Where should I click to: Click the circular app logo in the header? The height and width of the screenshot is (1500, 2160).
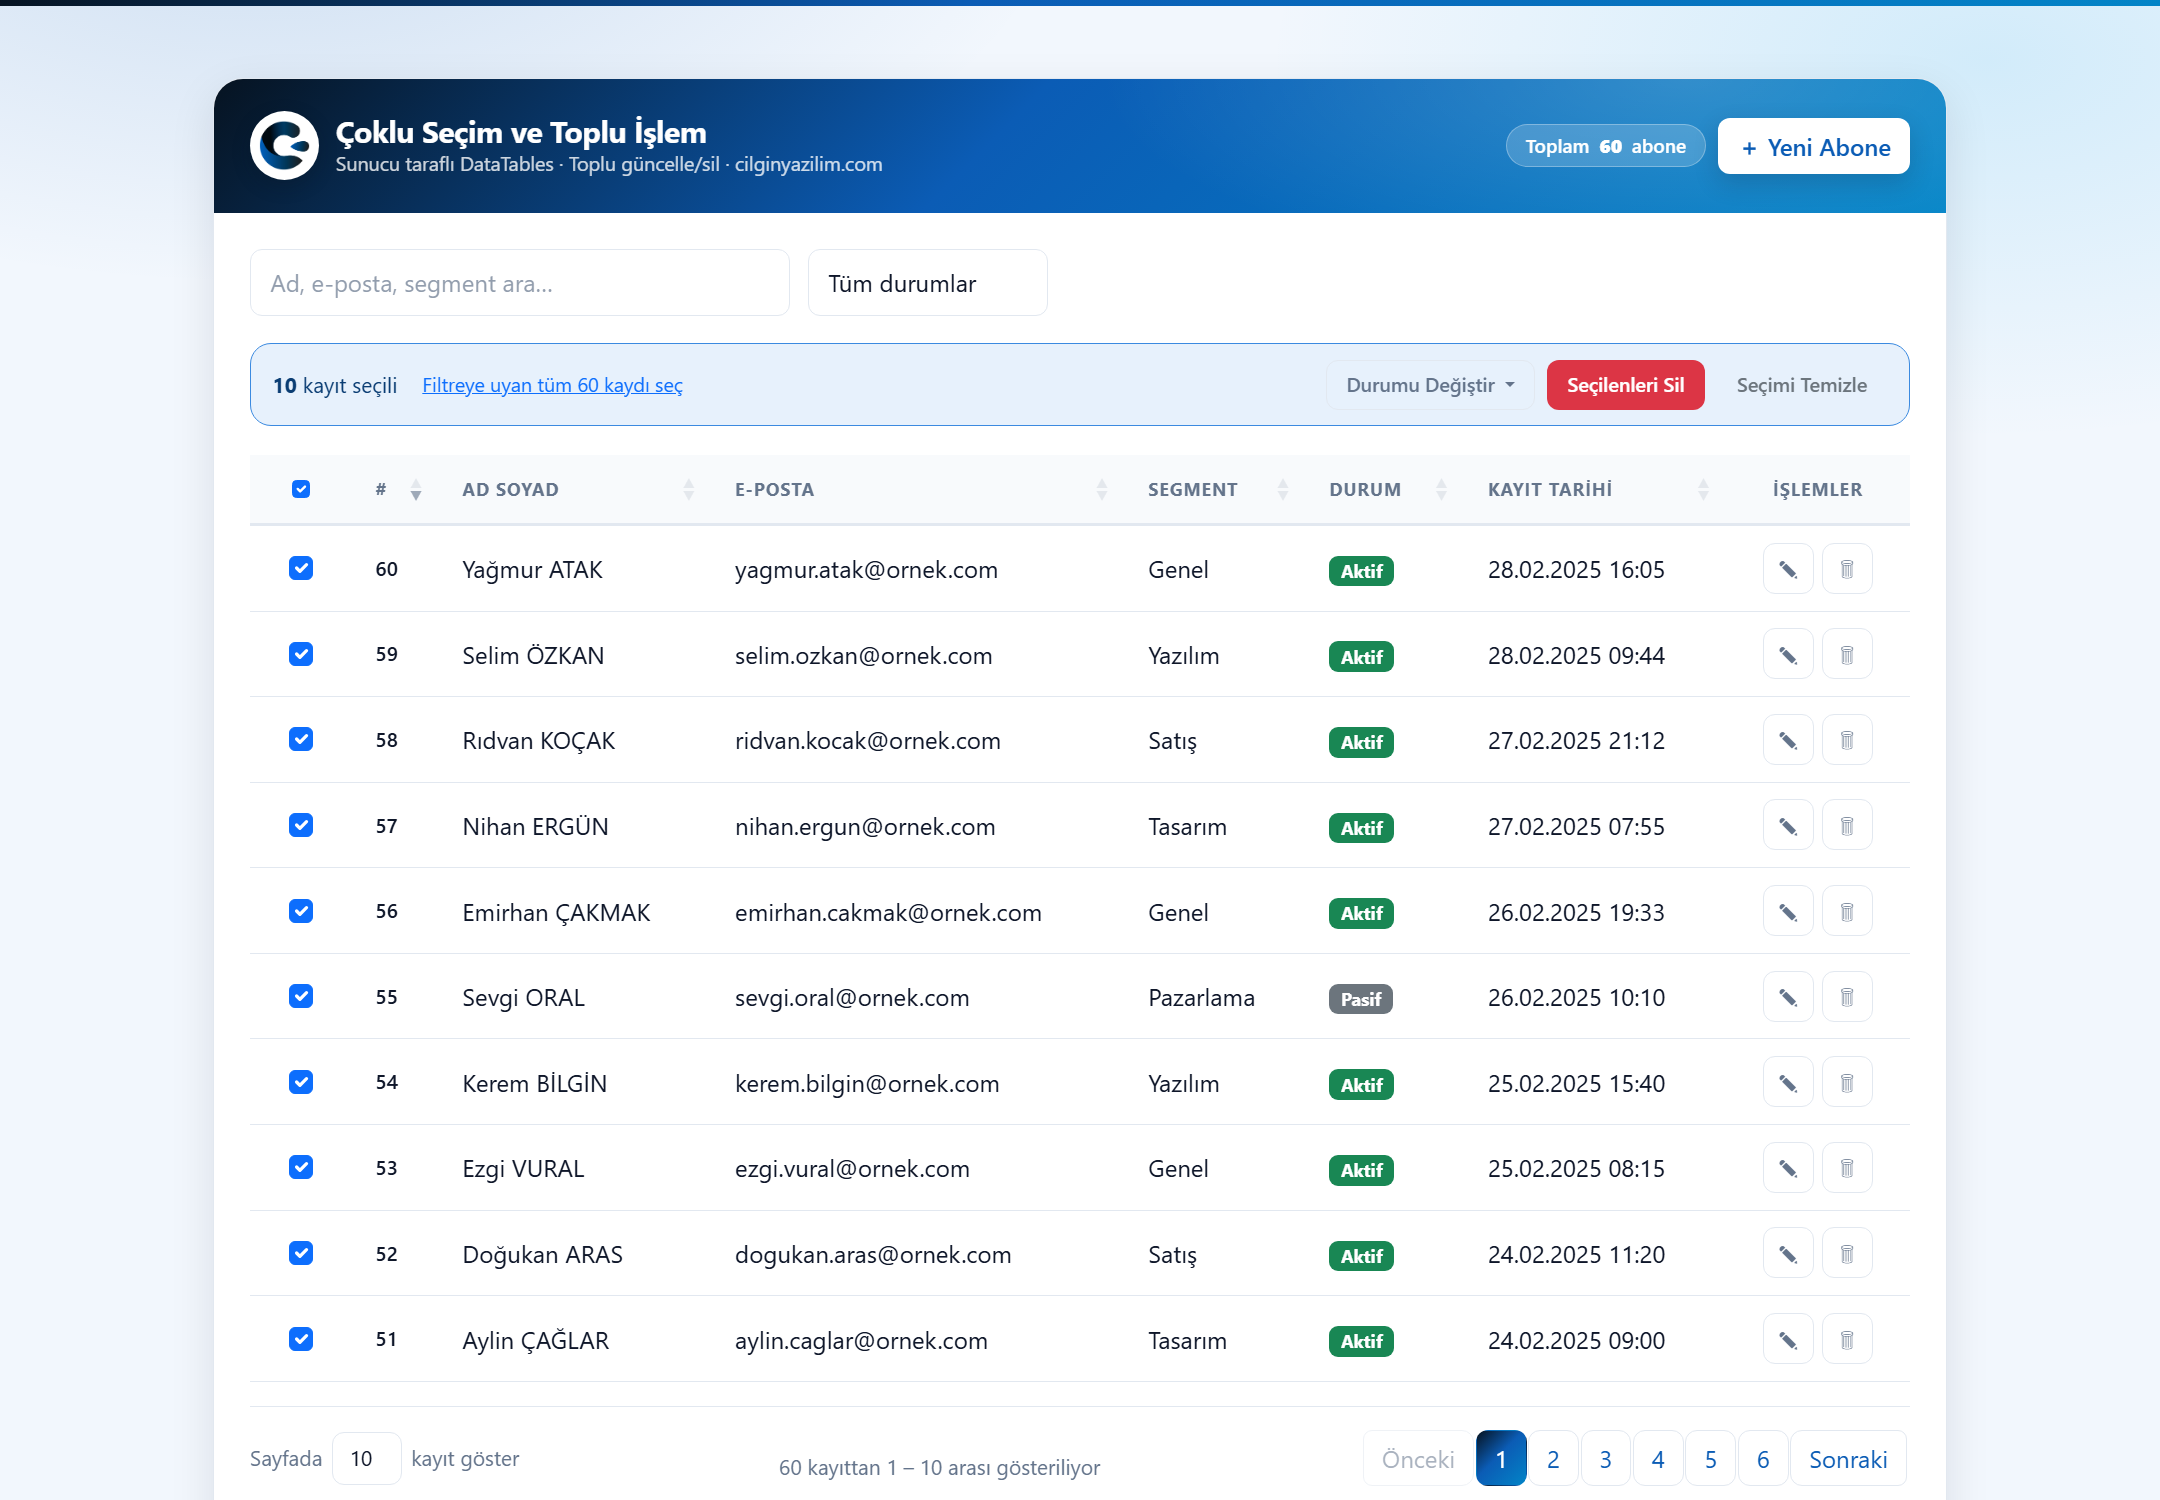pos(284,146)
